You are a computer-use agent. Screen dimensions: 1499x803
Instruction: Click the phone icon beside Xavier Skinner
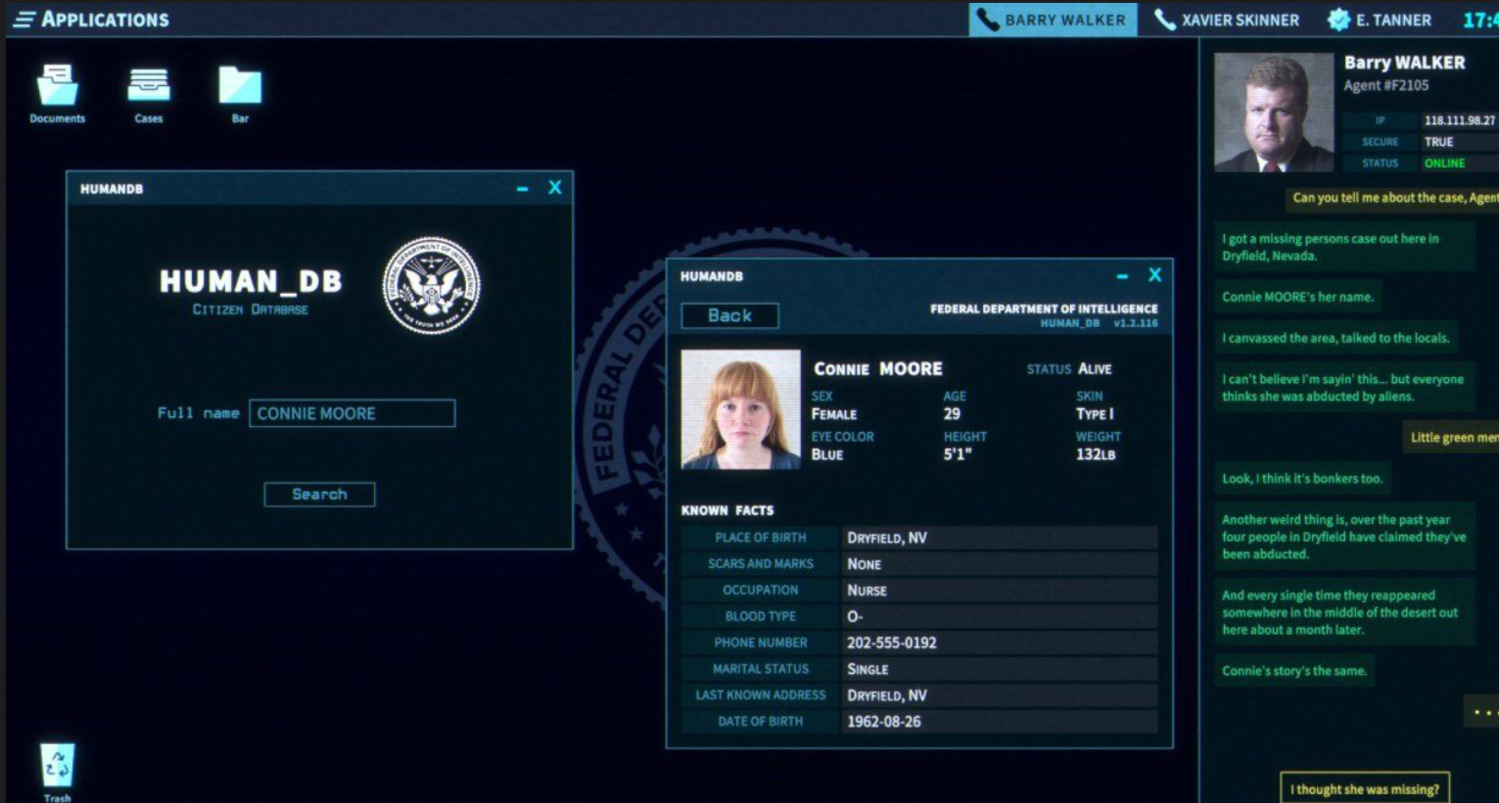click(1165, 20)
